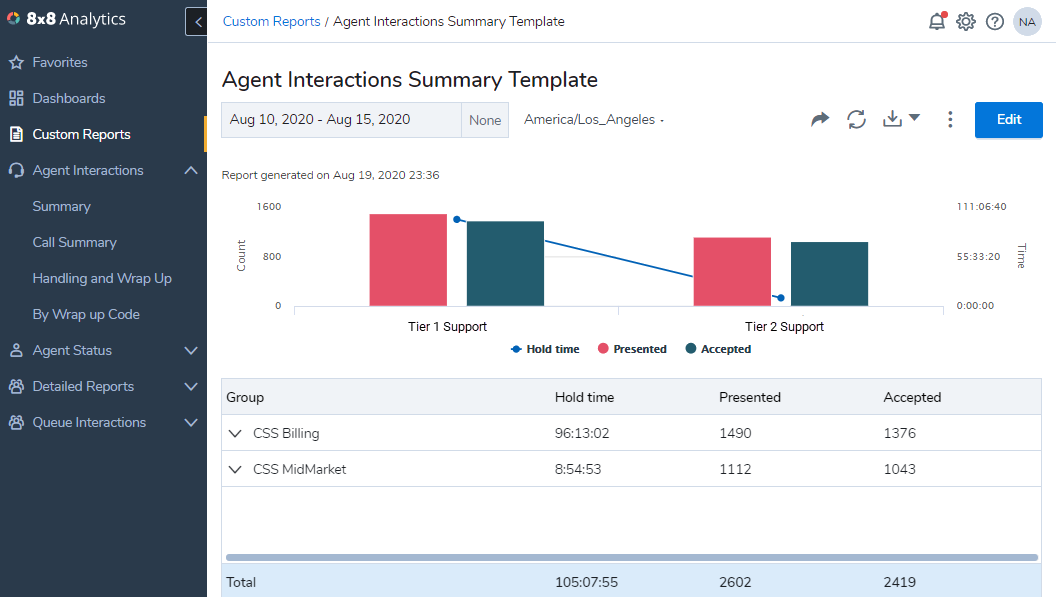Click the date range field

coord(341,120)
